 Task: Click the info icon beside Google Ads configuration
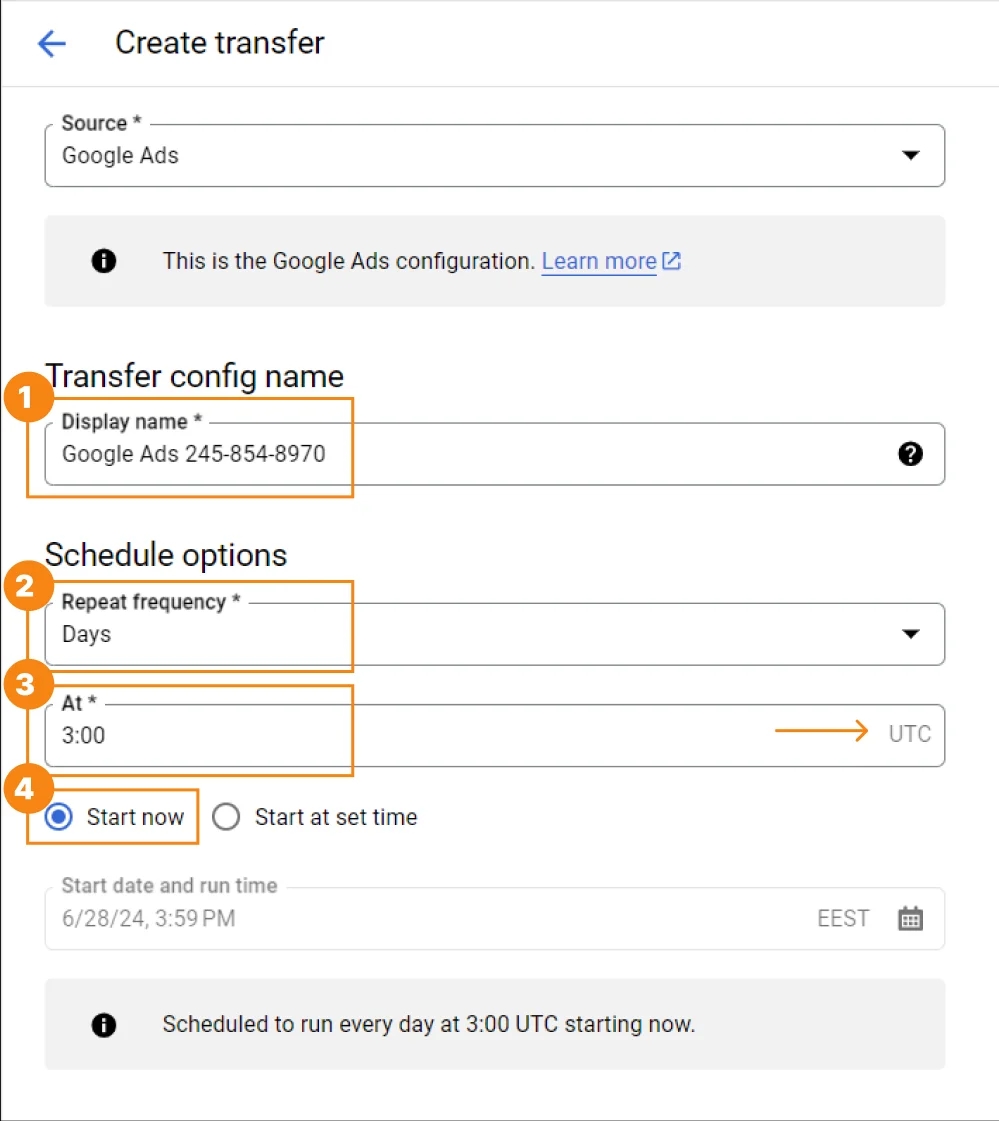tap(104, 261)
